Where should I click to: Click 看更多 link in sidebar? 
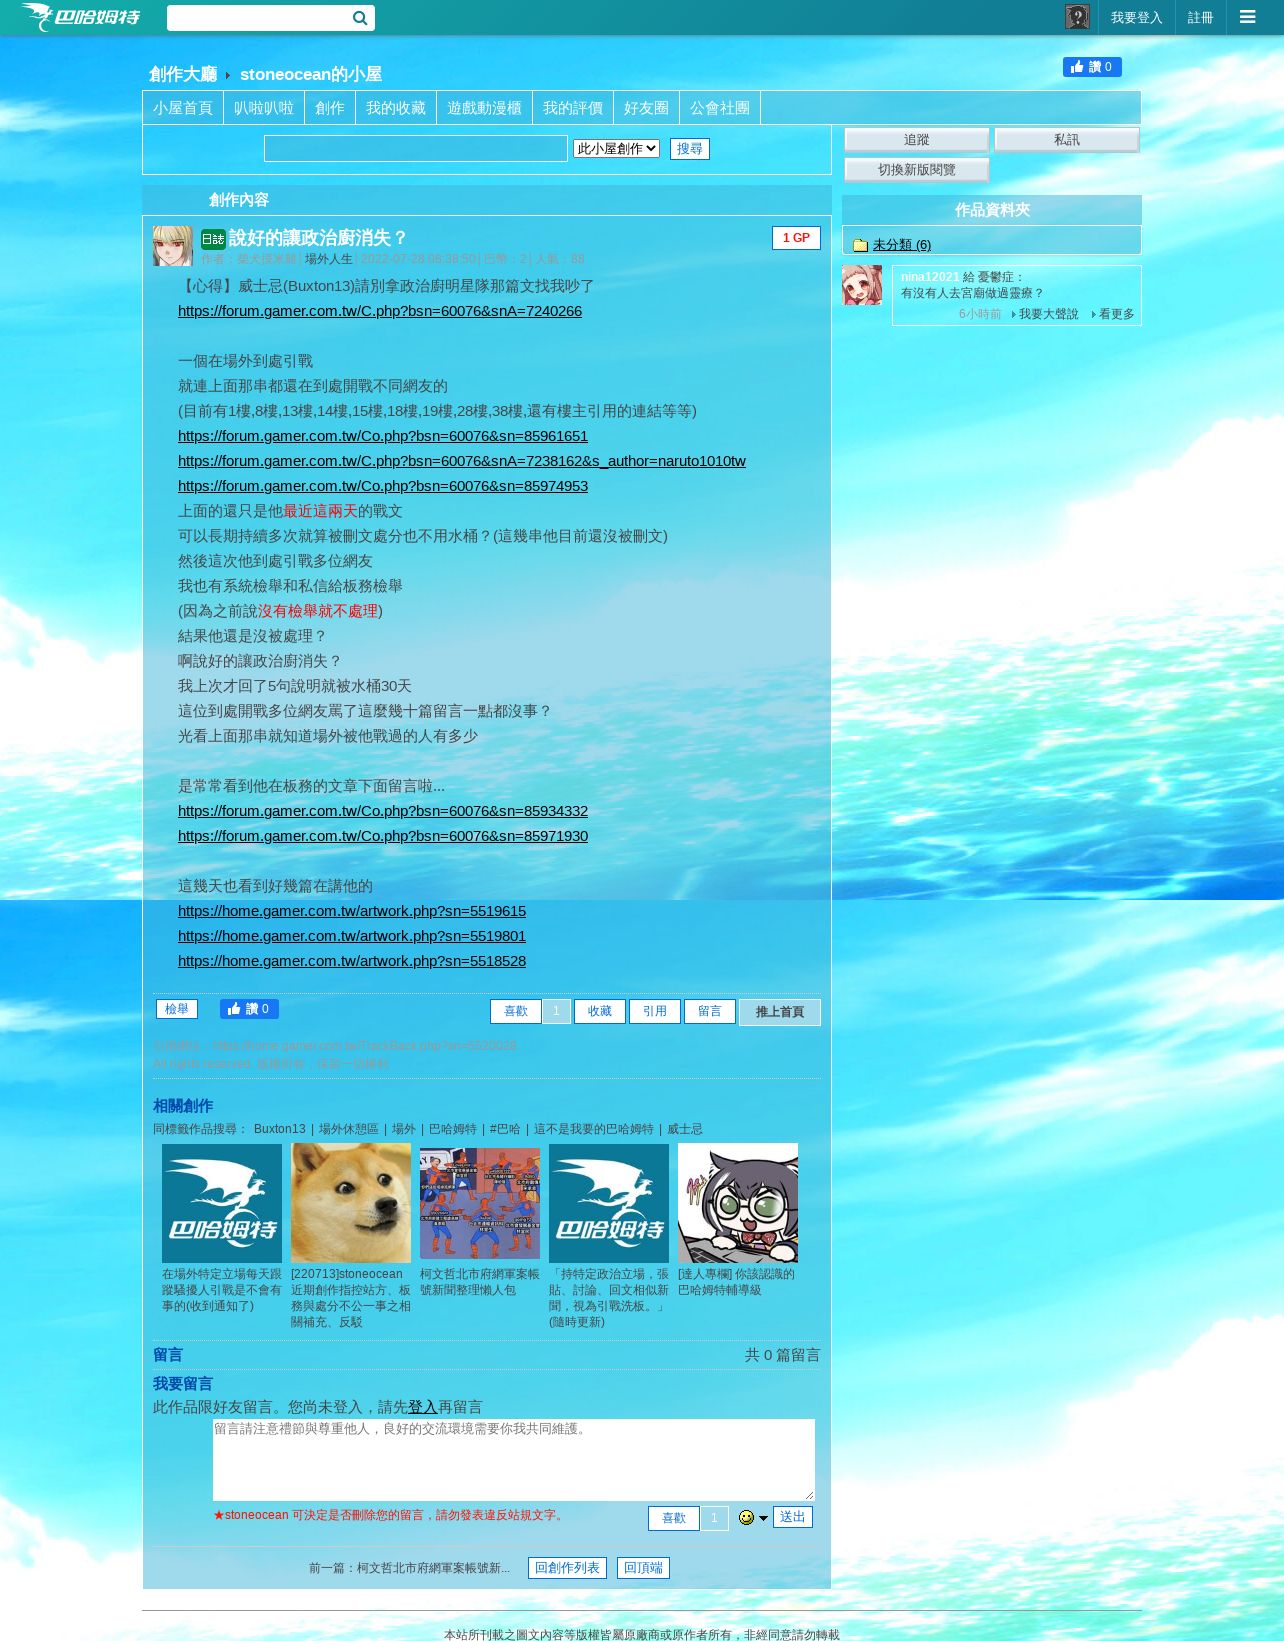1117,314
